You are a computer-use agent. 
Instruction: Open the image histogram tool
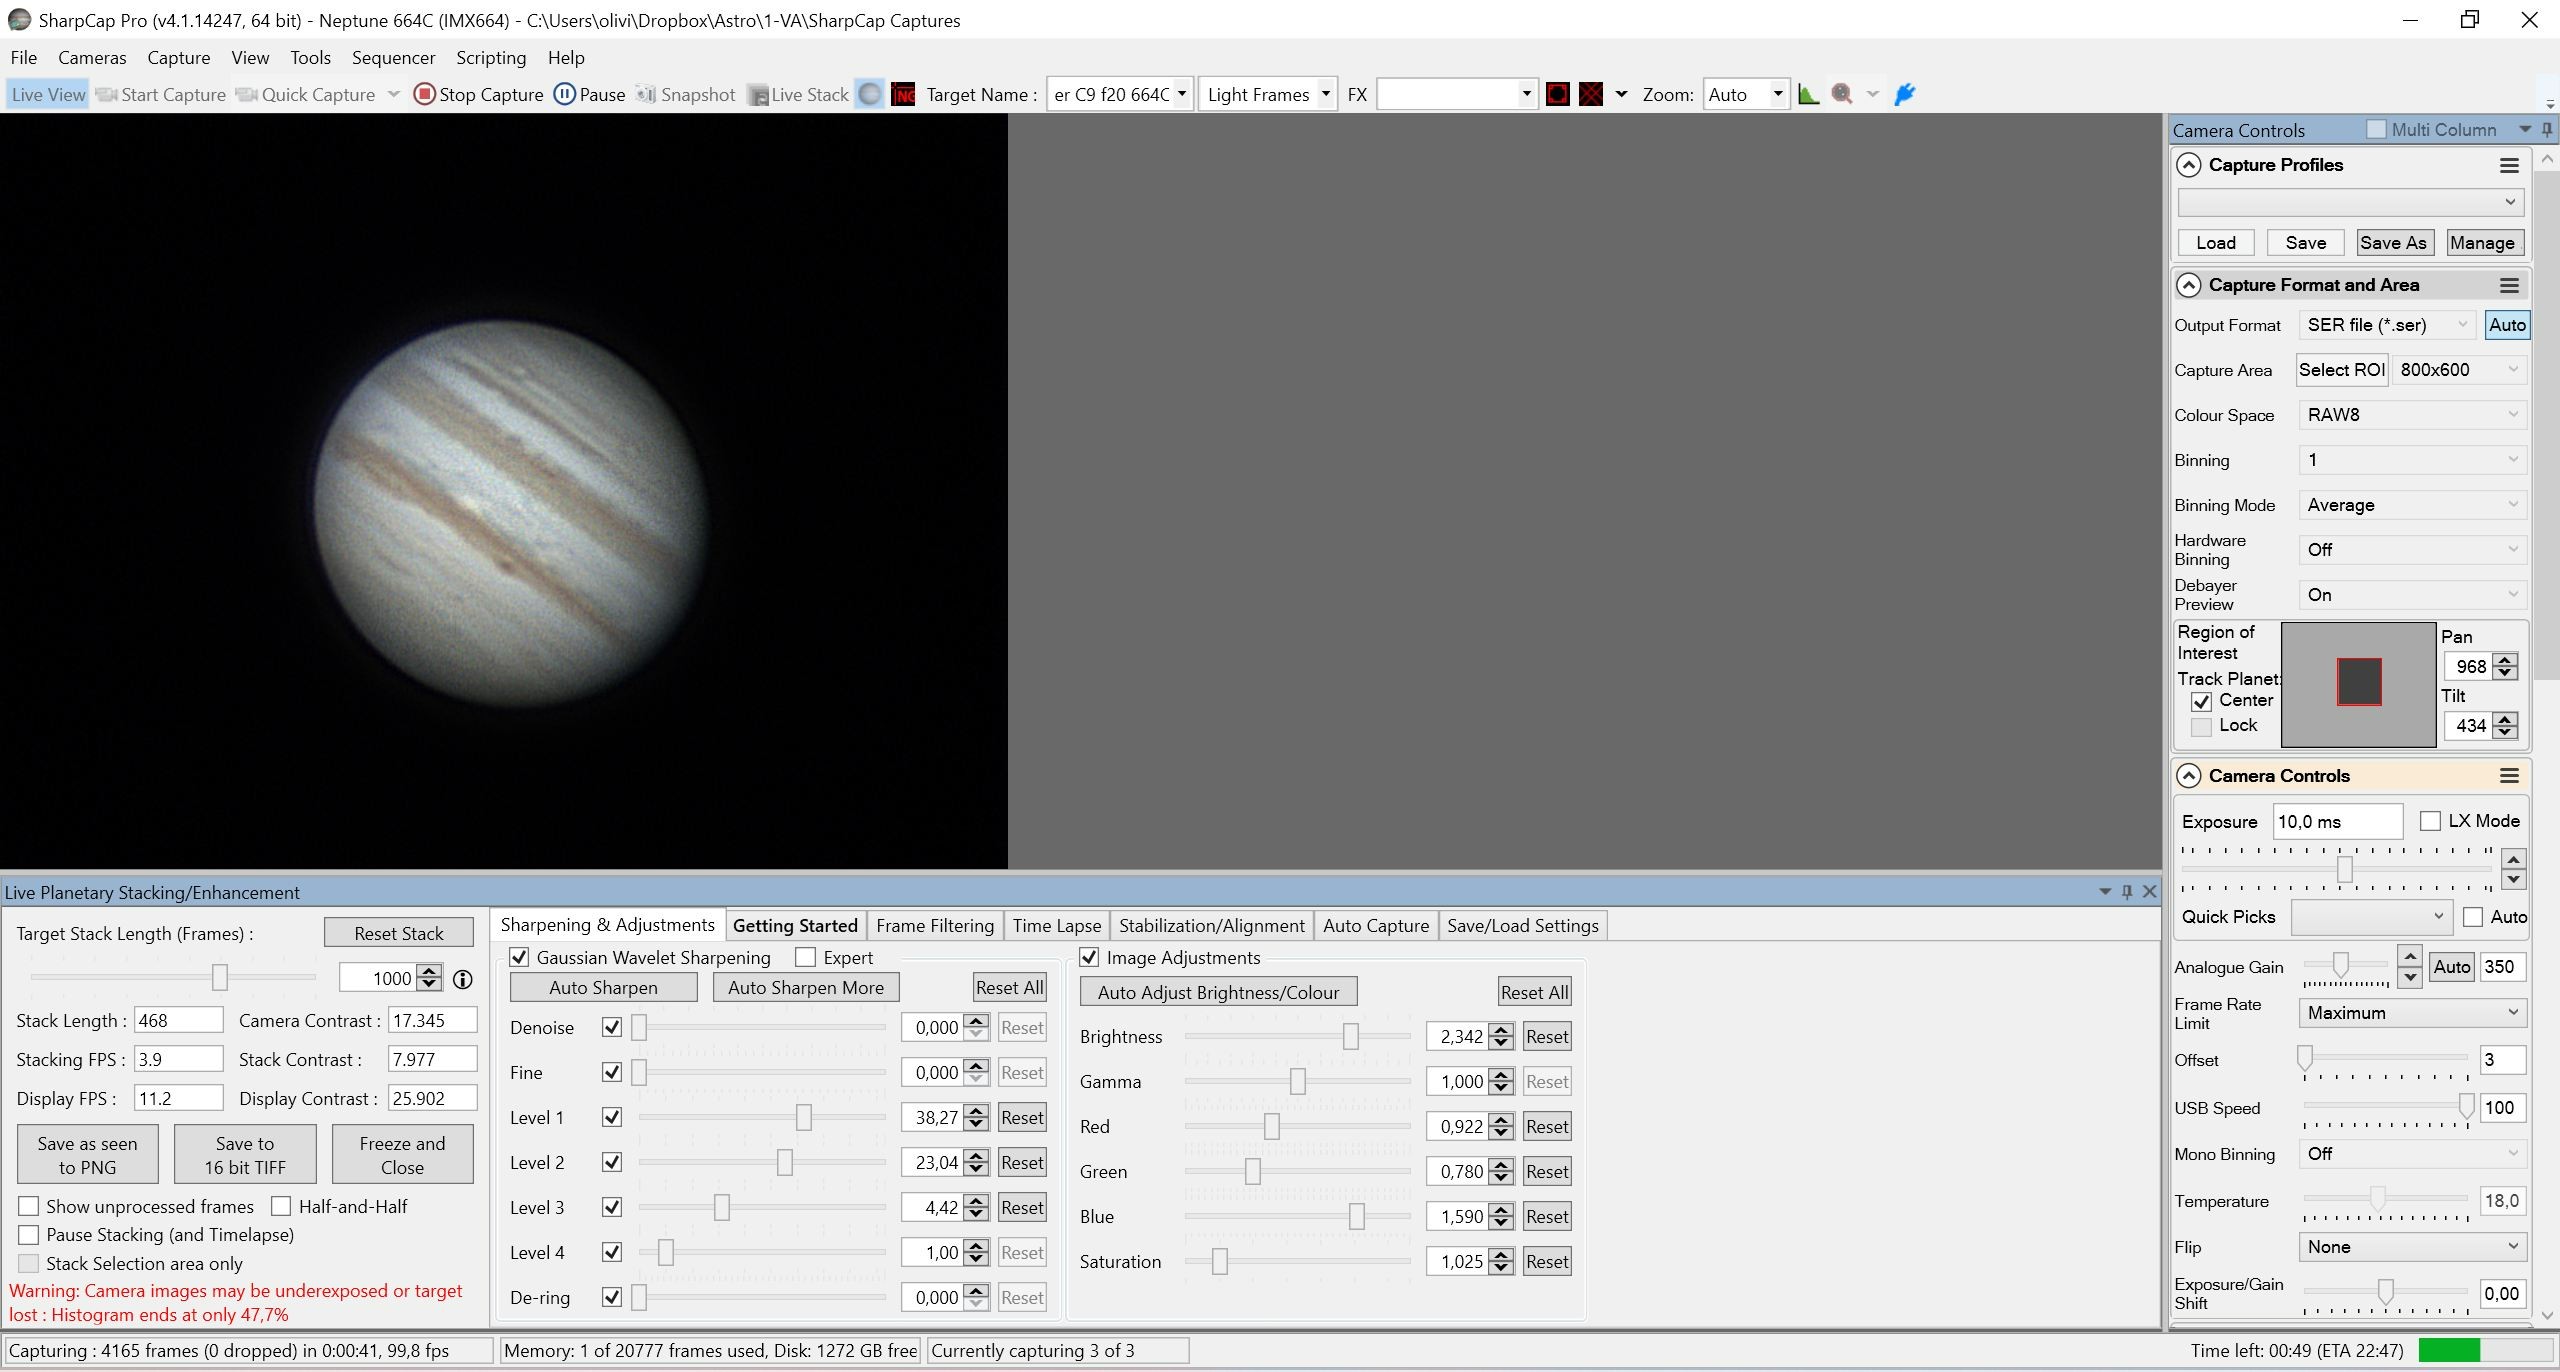1808,94
